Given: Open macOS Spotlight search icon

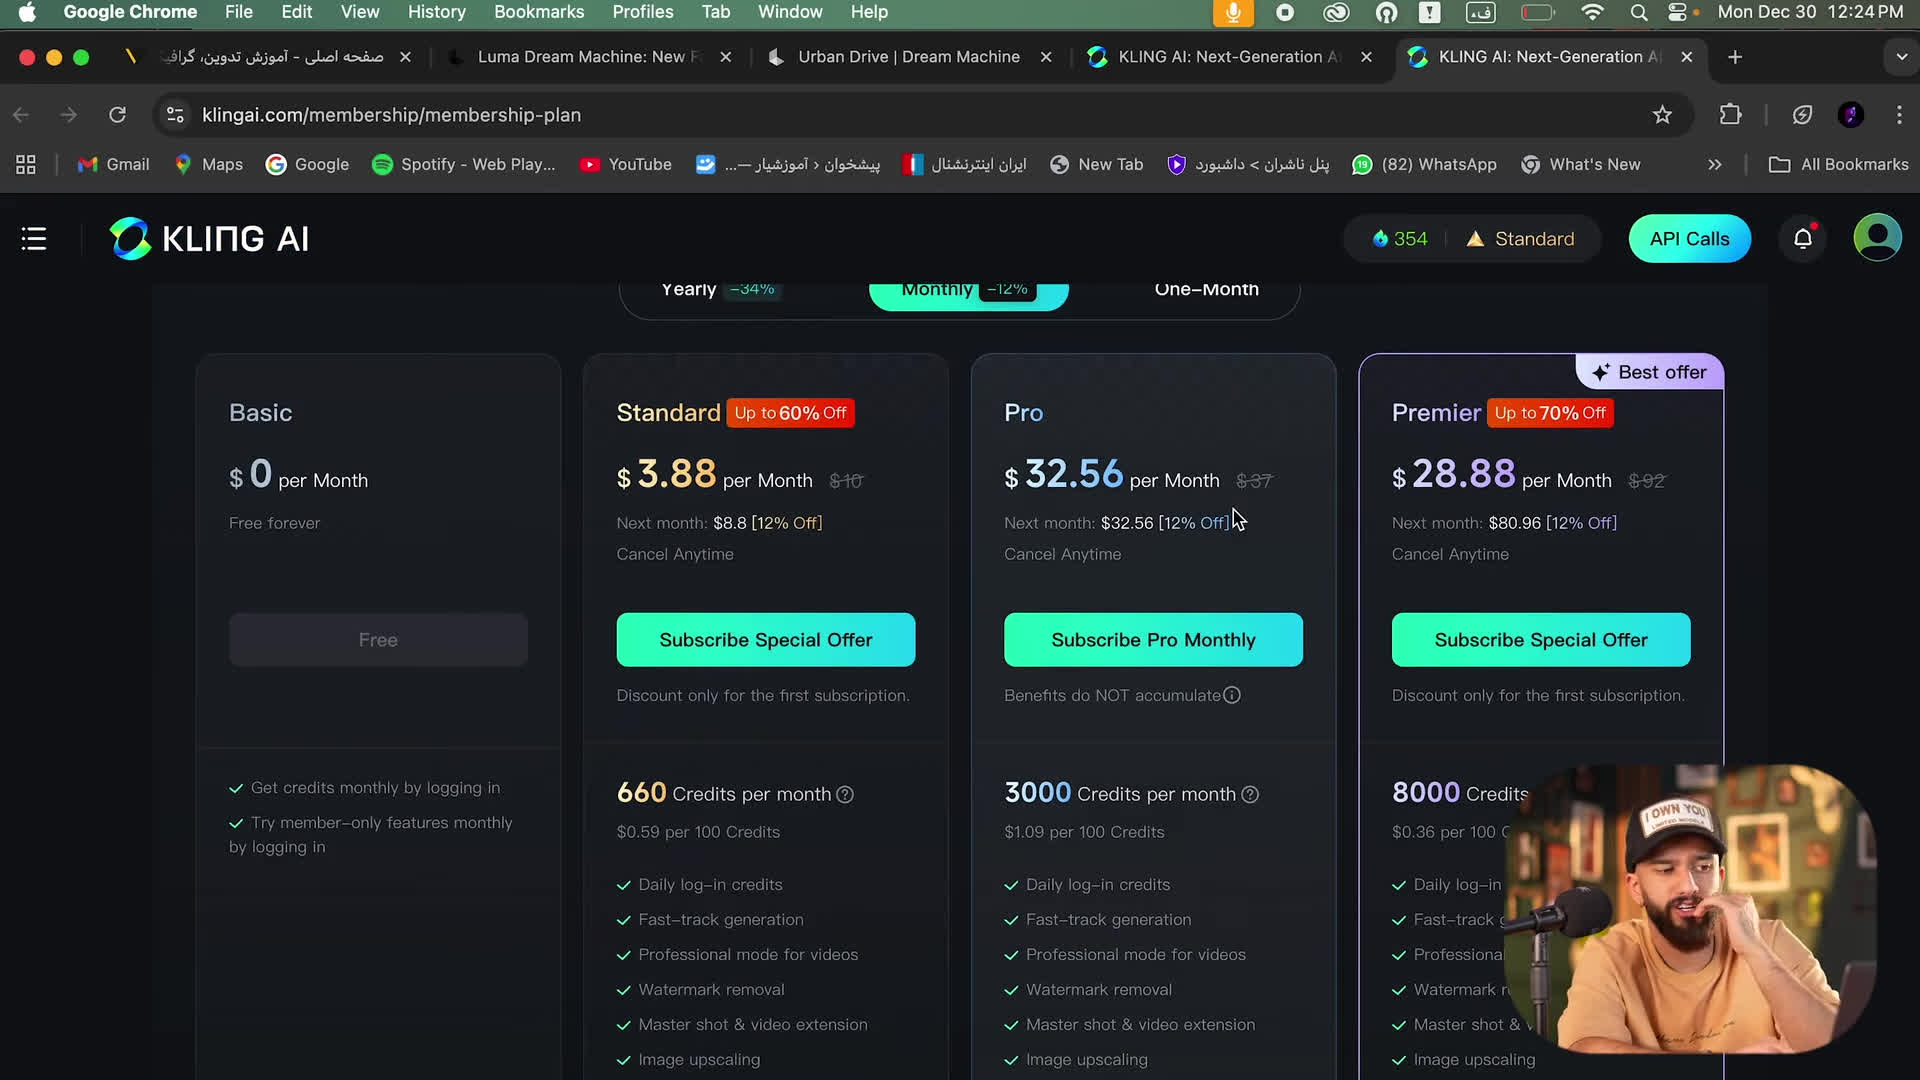Looking at the screenshot, I should point(1638,12).
